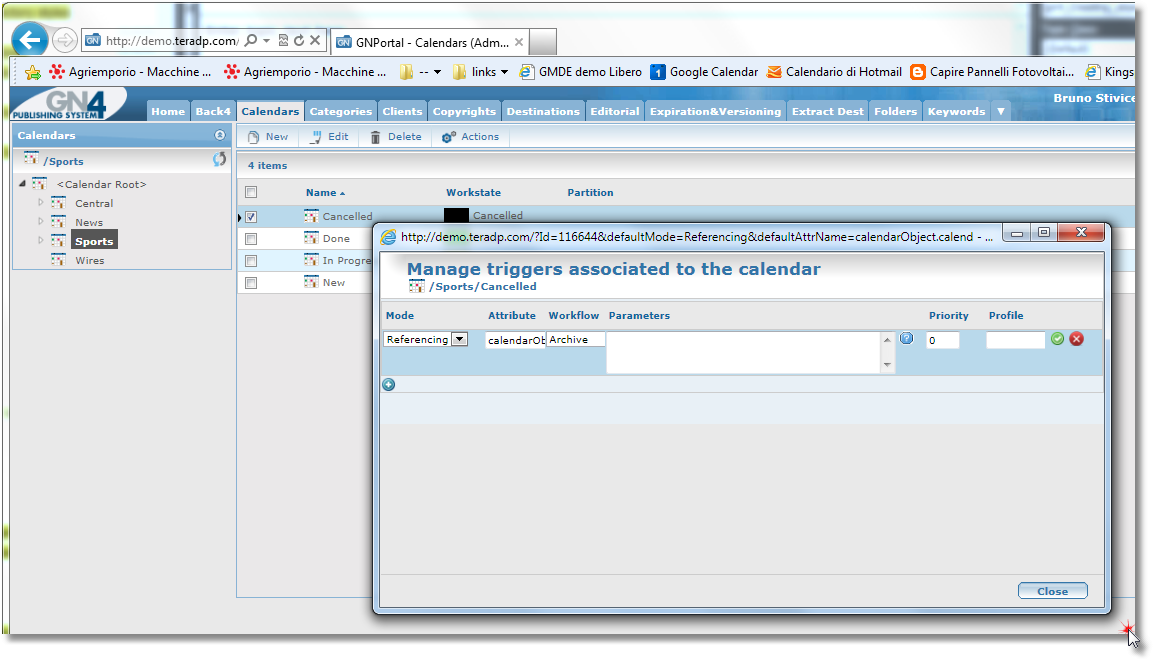This screenshot has width=1158, height=662.
Task: Open the GMDE demo Libero bookmark
Action: point(580,72)
